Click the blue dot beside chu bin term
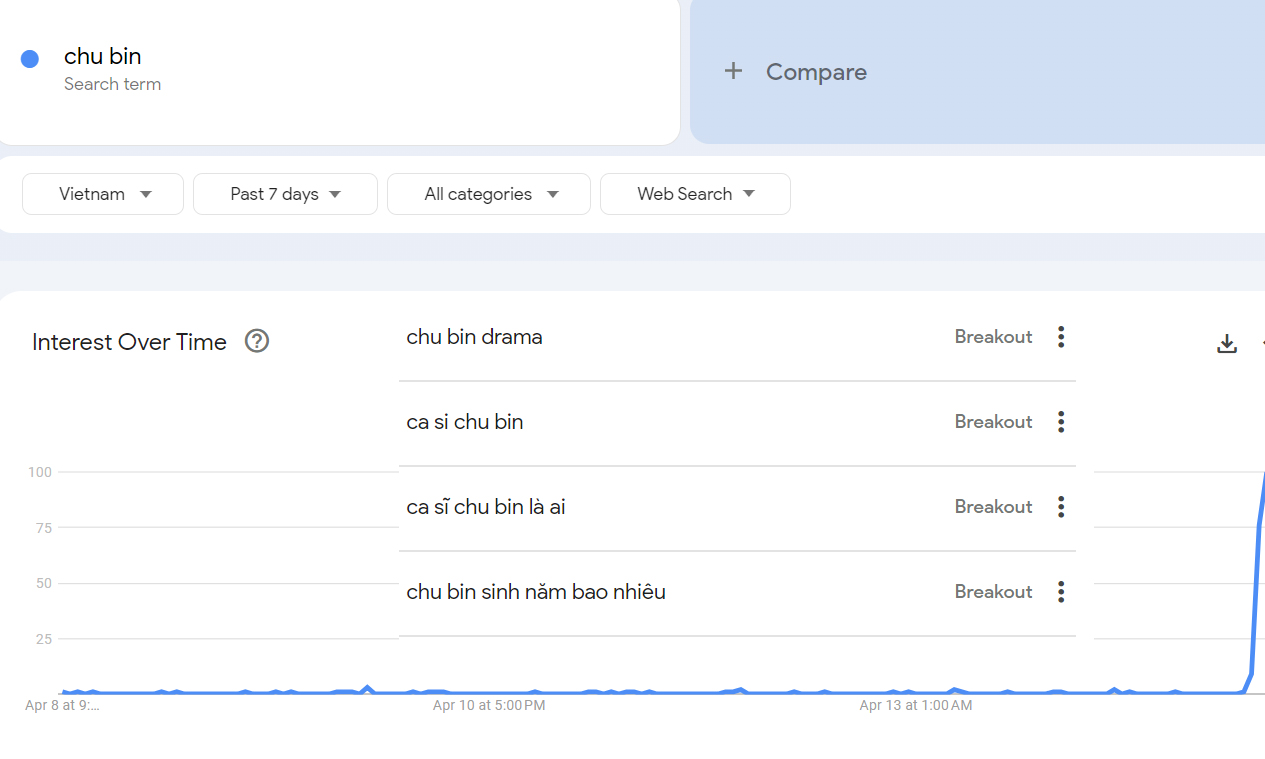The height and width of the screenshot is (759, 1265). [30, 59]
